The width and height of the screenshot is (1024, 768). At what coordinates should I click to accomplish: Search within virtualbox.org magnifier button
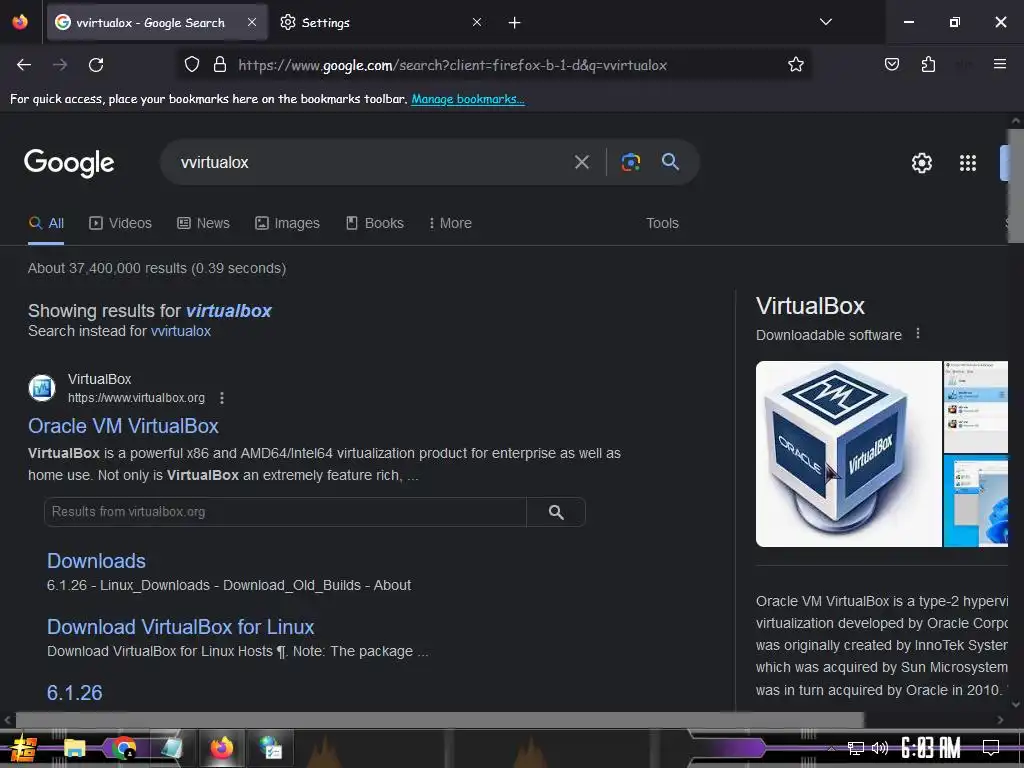[556, 512]
